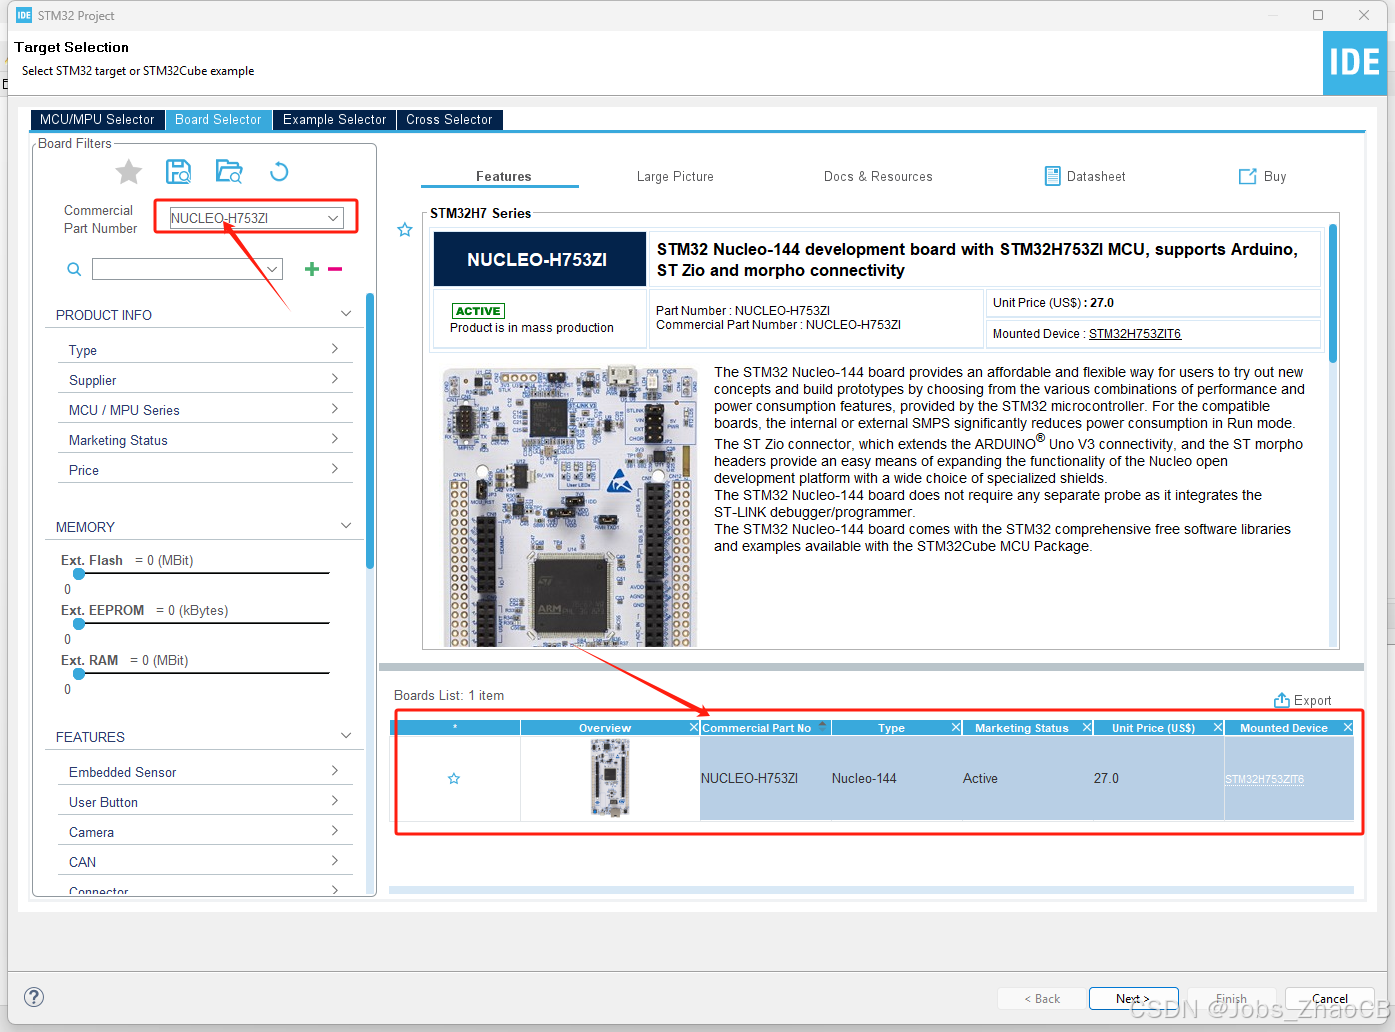Add a filter with green plus
Viewport: 1395px width, 1032px height.
pos(312,269)
